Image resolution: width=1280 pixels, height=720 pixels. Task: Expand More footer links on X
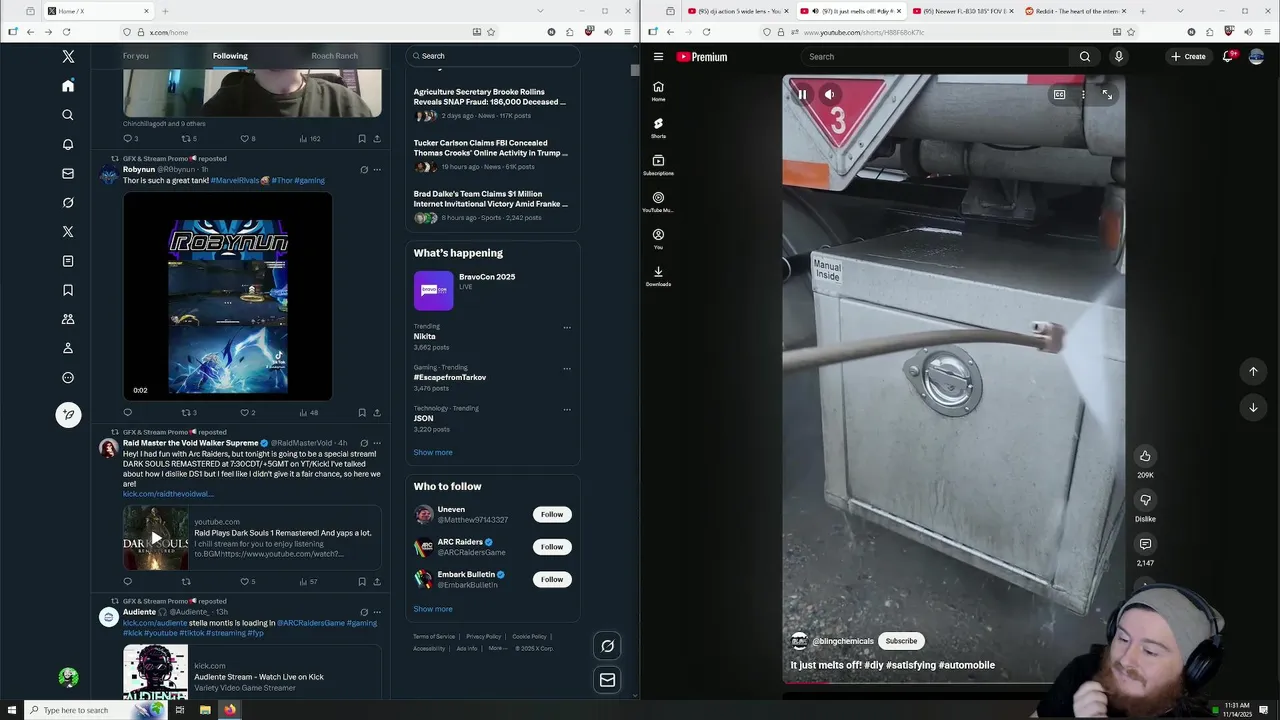click(x=497, y=648)
